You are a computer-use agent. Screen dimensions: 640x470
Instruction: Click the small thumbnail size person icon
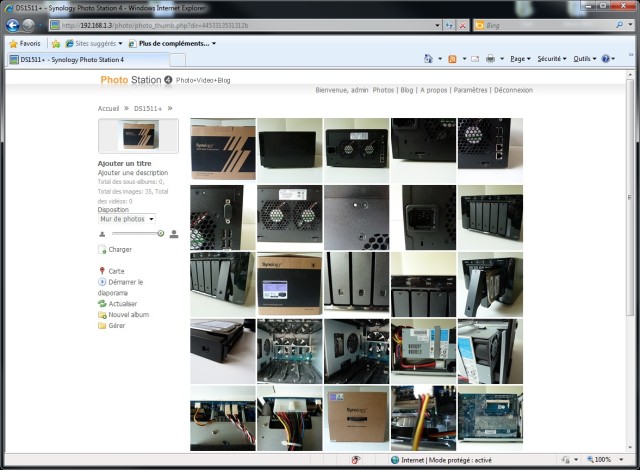click(x=102, y=234)
